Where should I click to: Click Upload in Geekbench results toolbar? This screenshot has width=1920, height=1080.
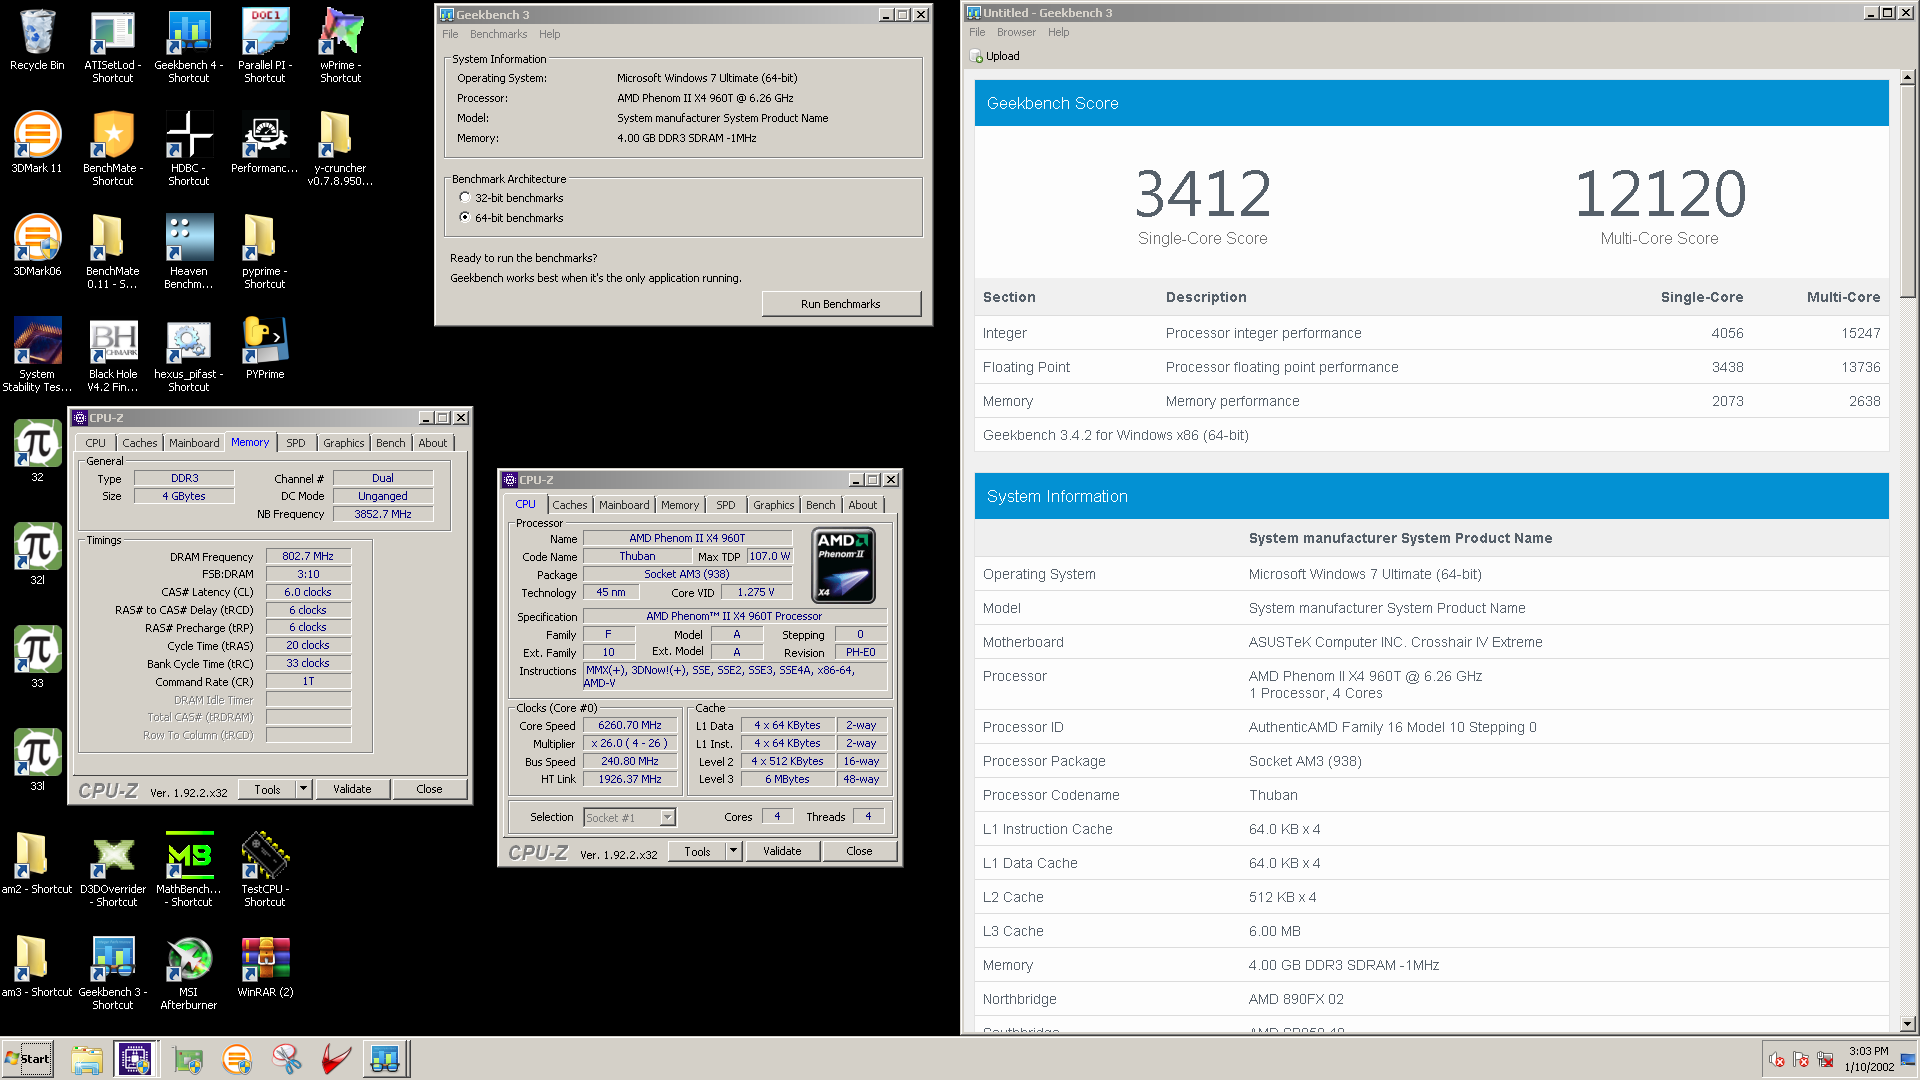995,56
